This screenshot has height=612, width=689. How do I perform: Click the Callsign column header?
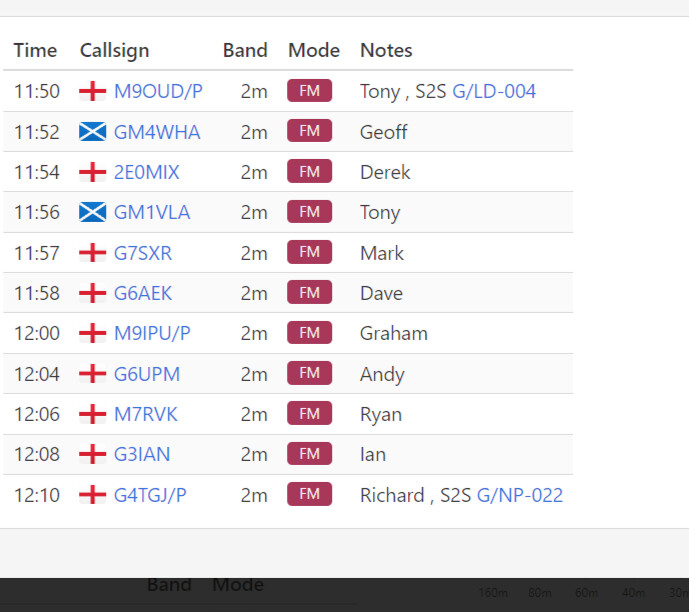(114, 50)
